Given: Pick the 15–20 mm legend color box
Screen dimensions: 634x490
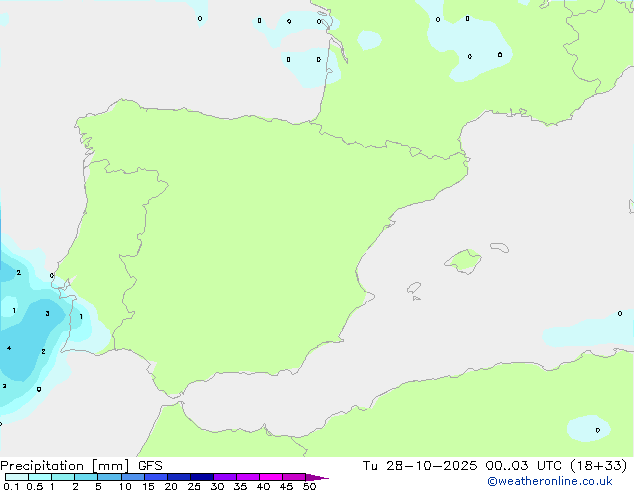Looking at the screenshot, I should [x=155, y=477].
